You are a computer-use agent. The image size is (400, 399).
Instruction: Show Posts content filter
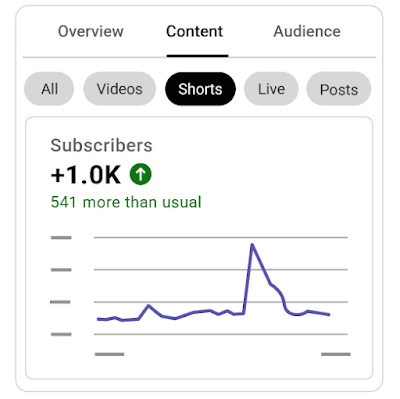pyautogui.click(x=339, y=89)
